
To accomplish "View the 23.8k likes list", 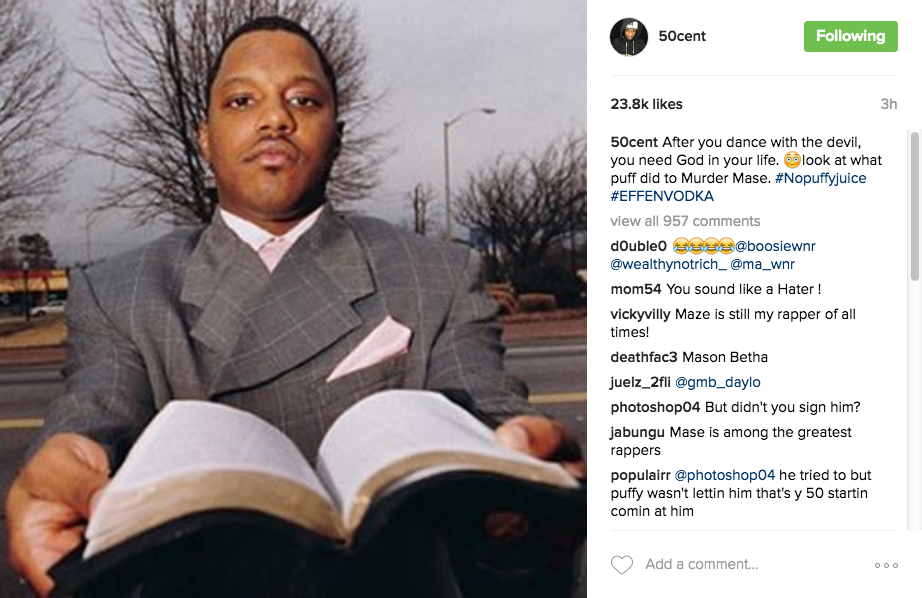I will click(646, 104).
